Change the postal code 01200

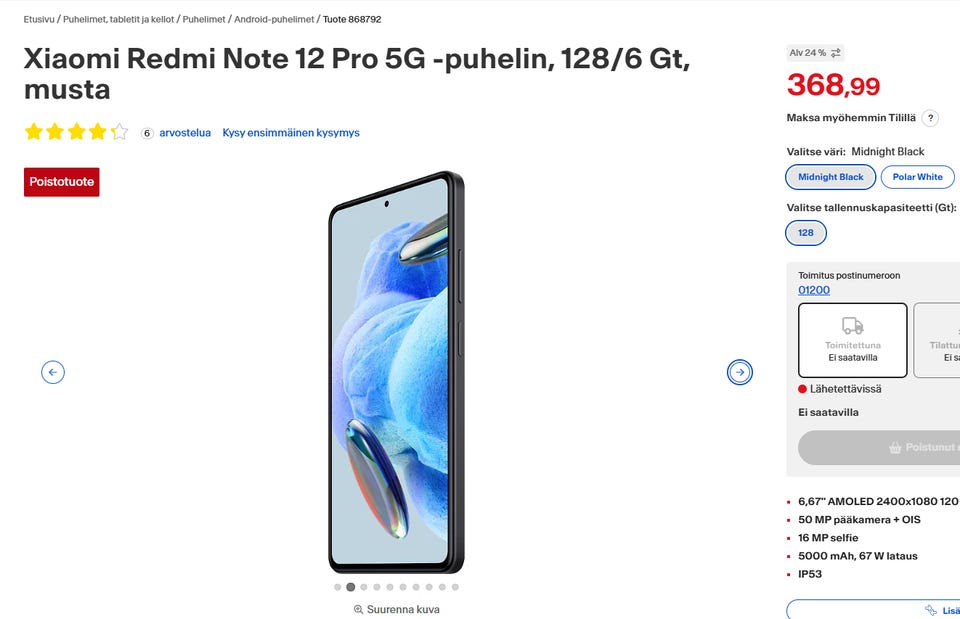(814, 290)
